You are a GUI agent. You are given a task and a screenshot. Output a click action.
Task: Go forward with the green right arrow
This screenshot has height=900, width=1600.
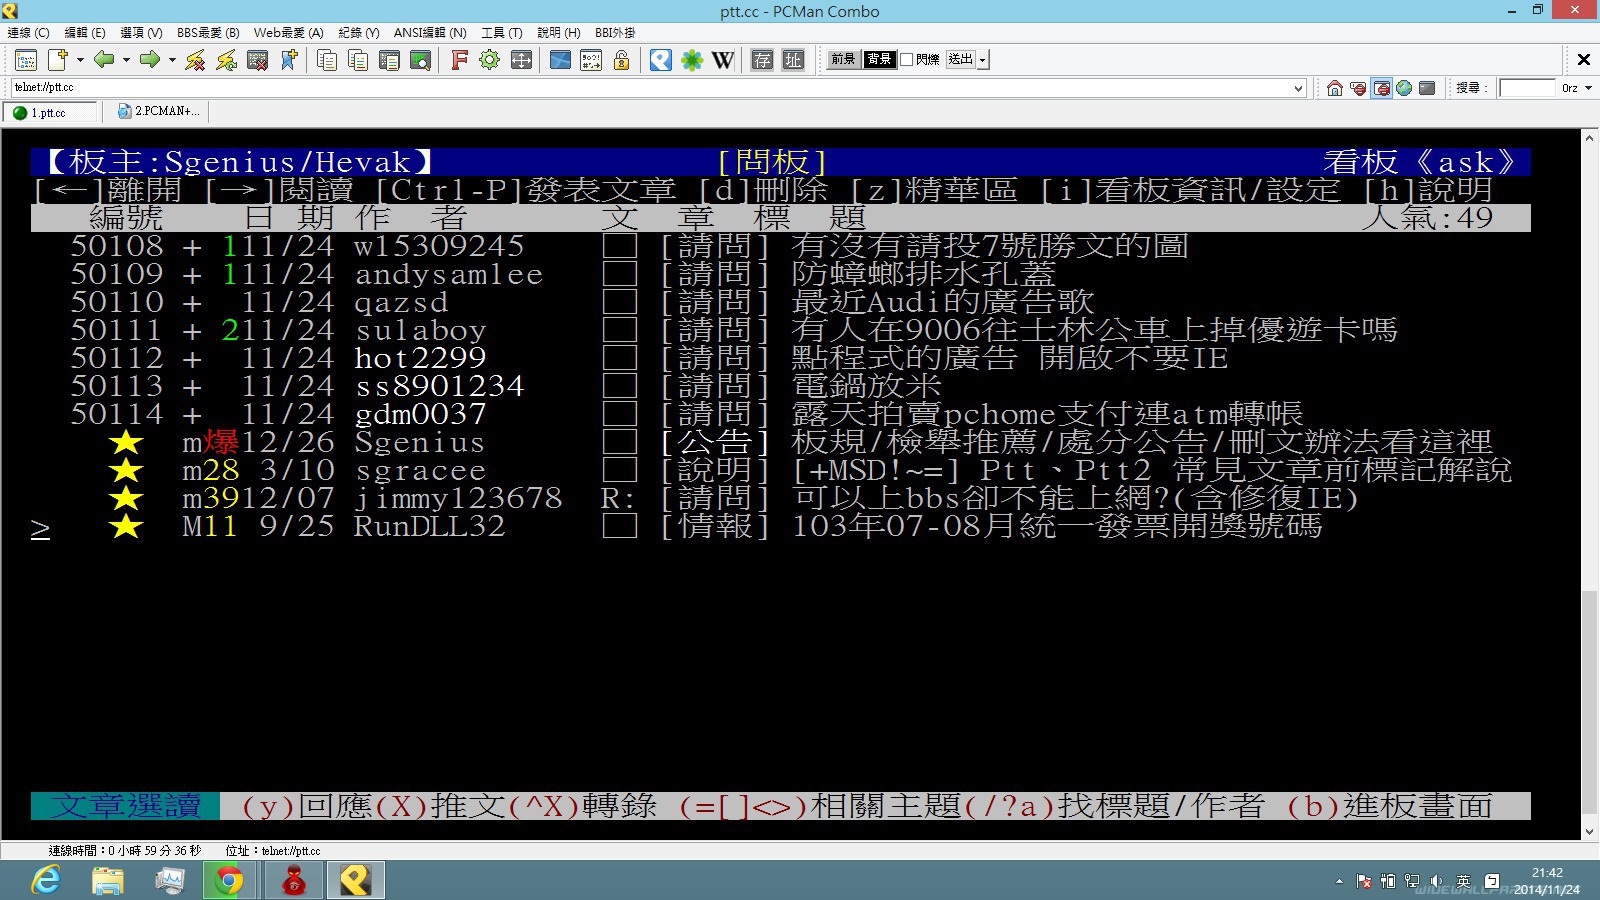(x=149, y=60)
